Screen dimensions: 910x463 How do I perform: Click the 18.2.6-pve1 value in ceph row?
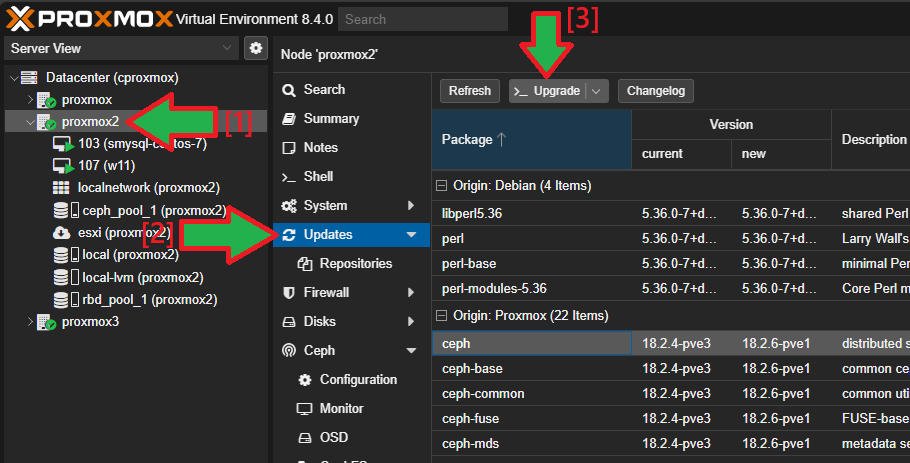pos(776,343)
